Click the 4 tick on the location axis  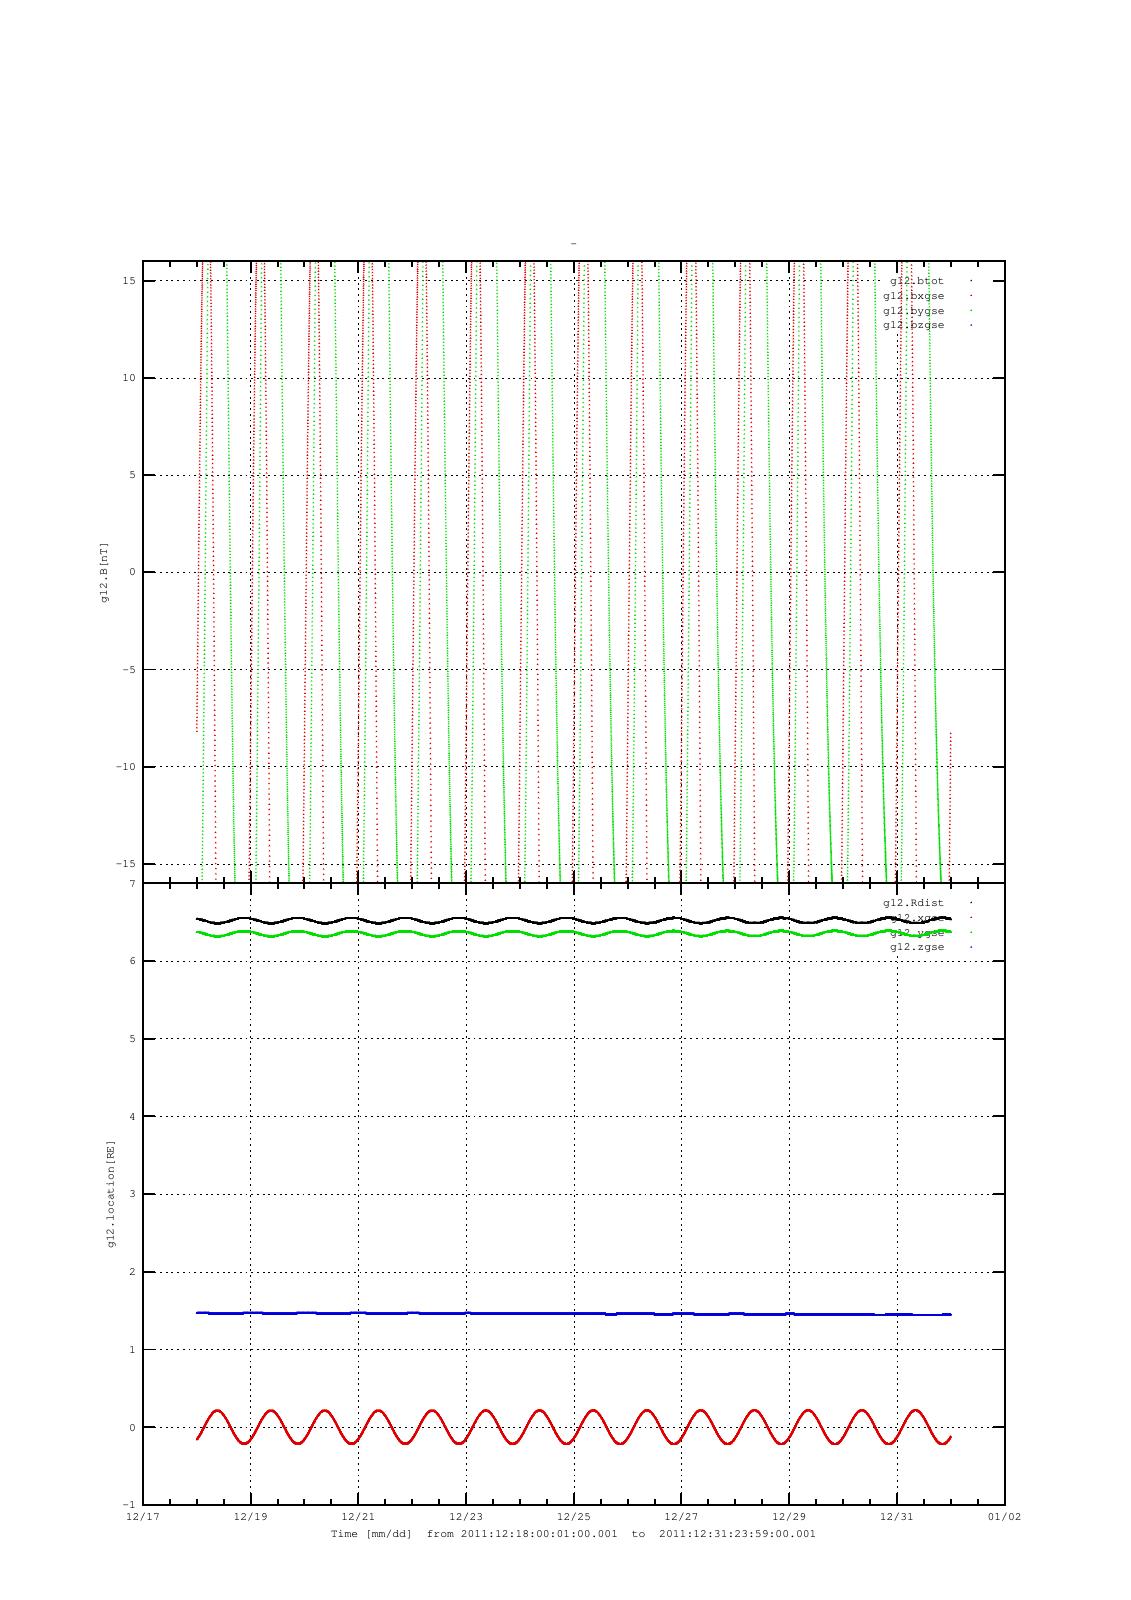(130, 1117)
